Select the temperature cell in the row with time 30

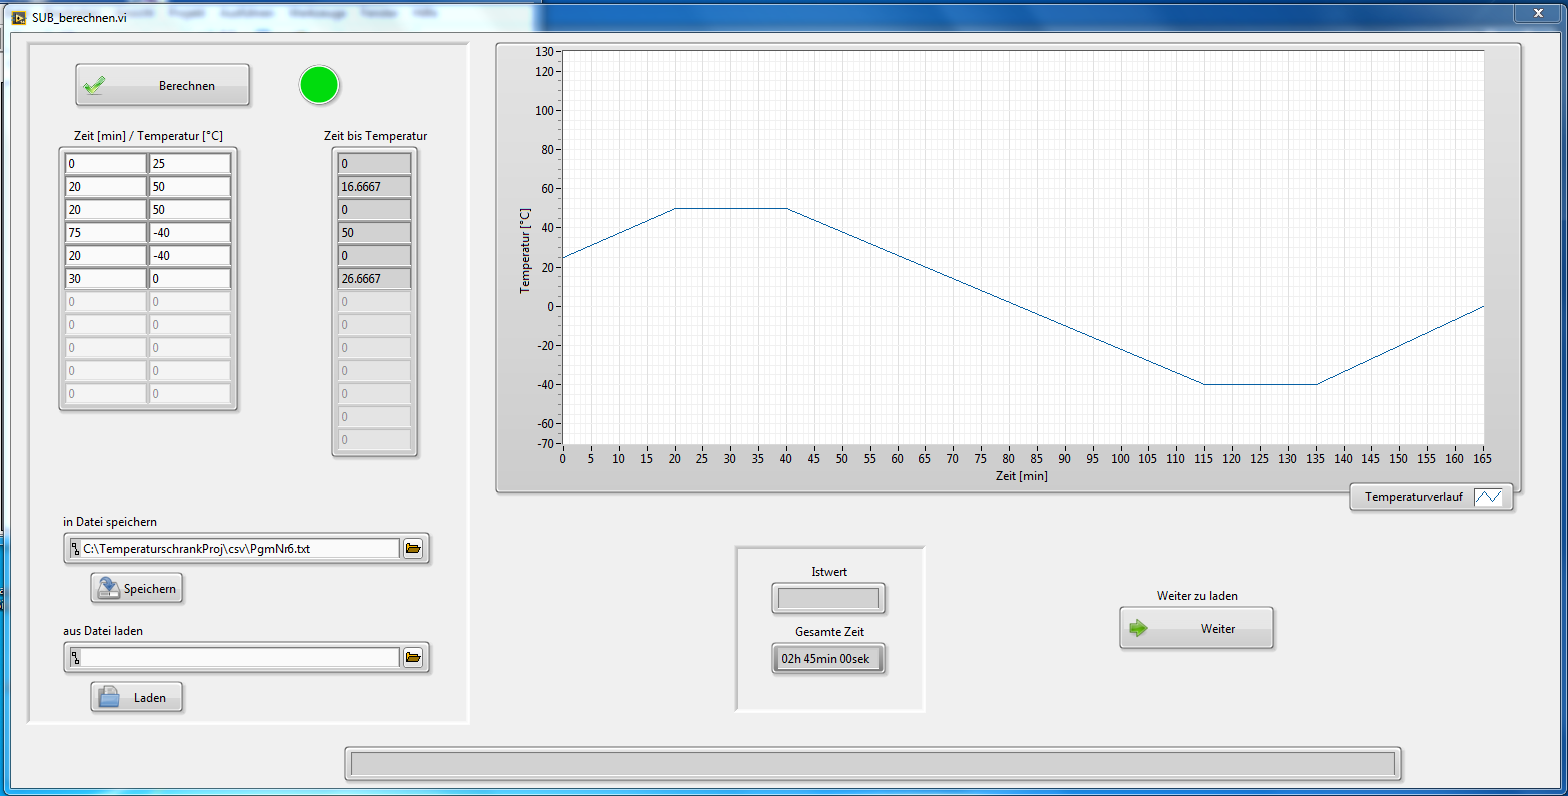coord(190,278)
